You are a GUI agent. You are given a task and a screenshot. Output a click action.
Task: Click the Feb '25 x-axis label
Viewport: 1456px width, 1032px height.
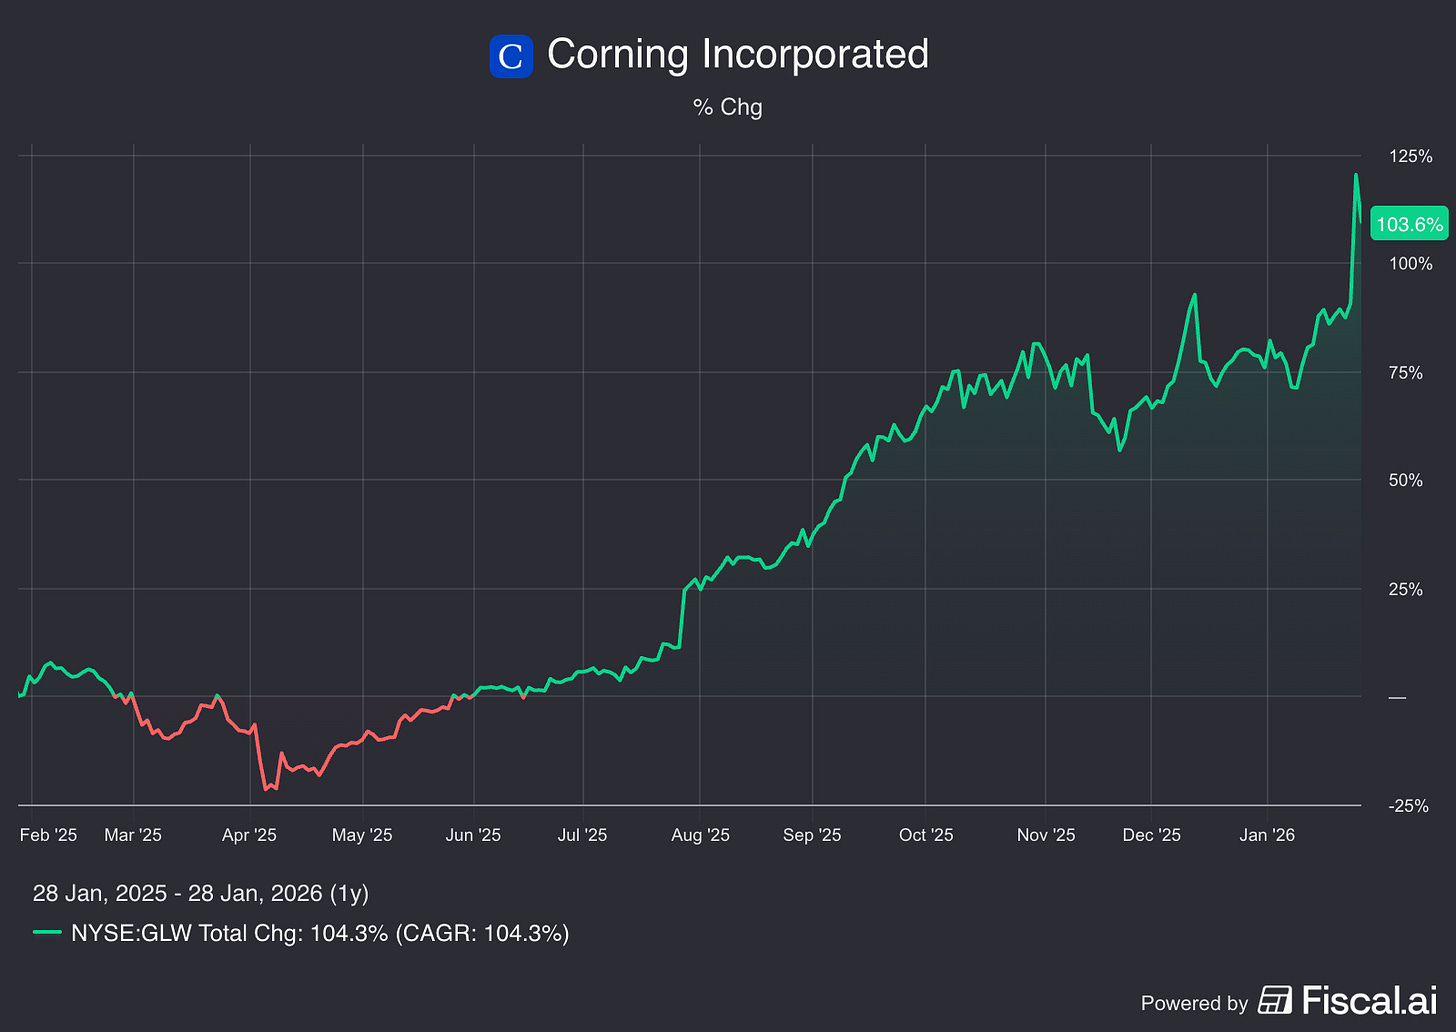click(x=48, y=835)
